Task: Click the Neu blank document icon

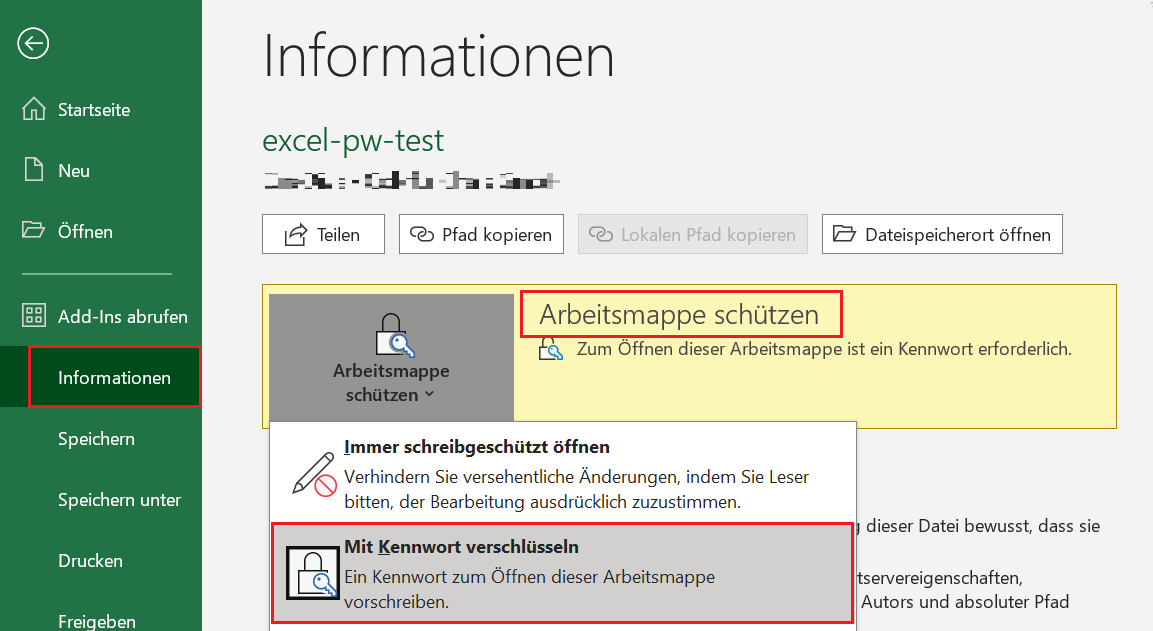Action: click(34, 170)
